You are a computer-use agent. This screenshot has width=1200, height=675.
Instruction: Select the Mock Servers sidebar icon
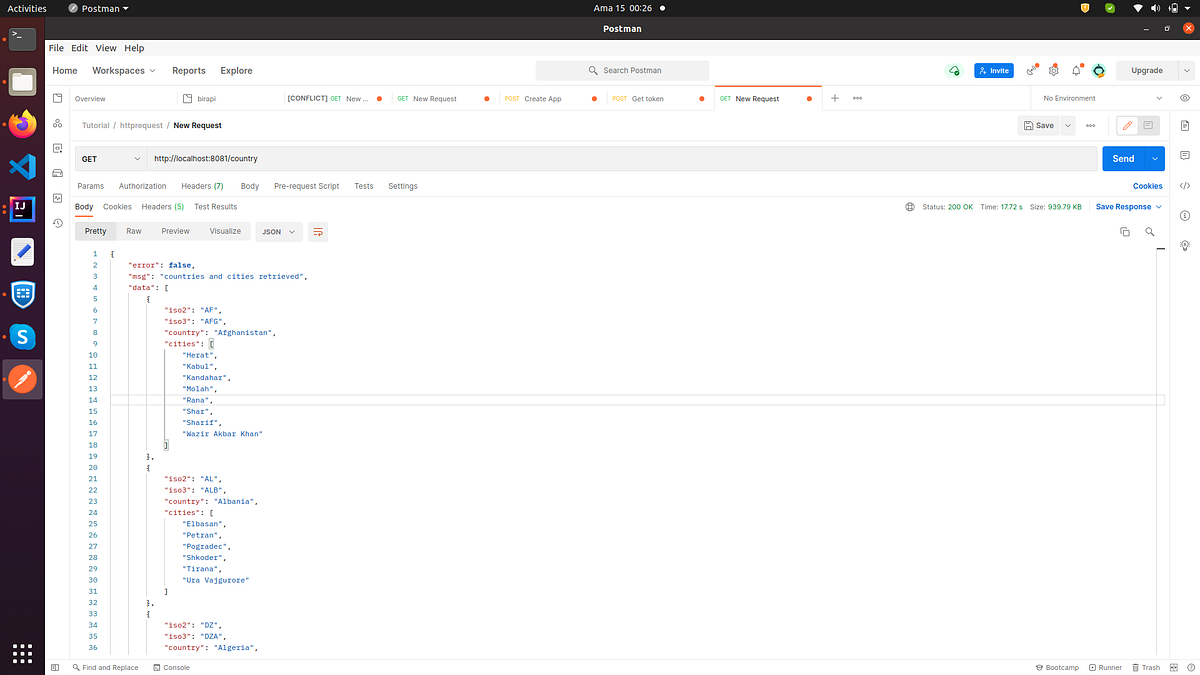tap(57, 173)
